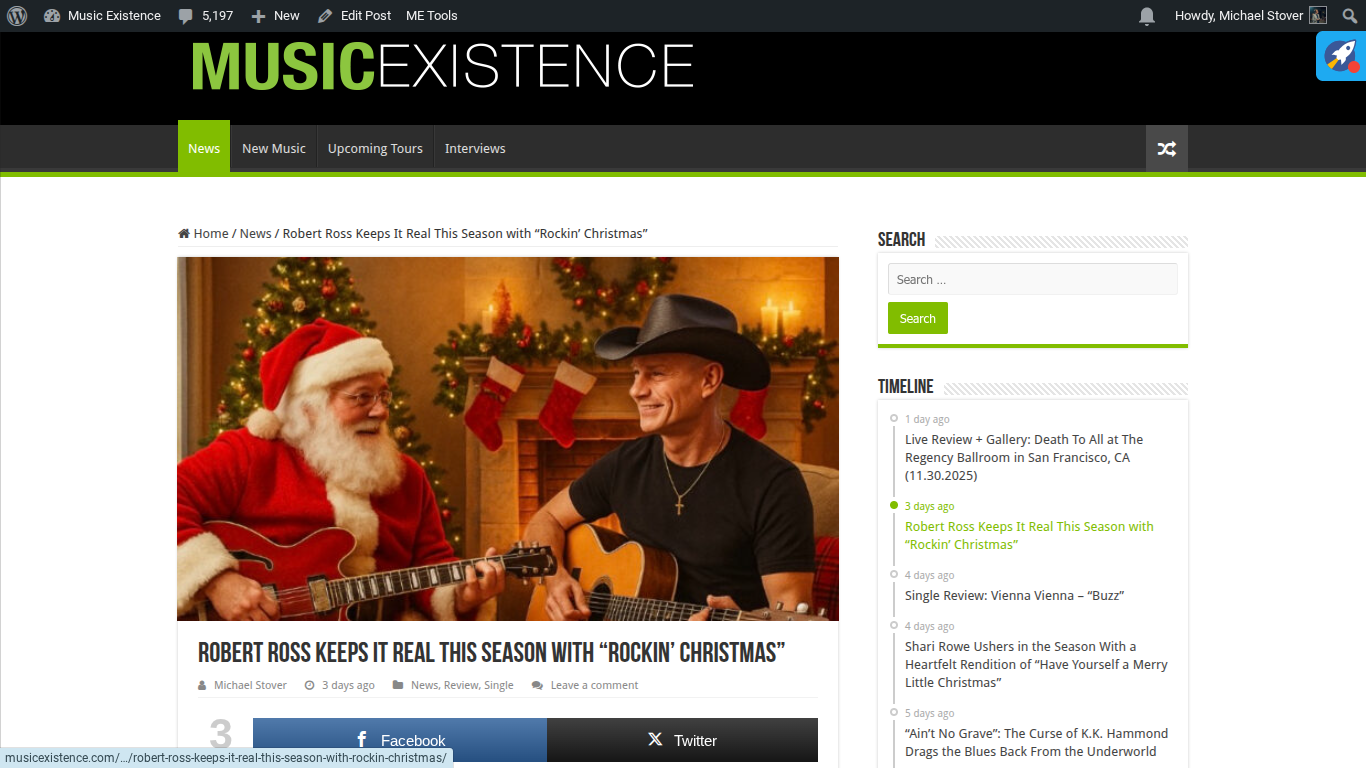Open the Upcoming Tours nav item

[x=375, y=149]
